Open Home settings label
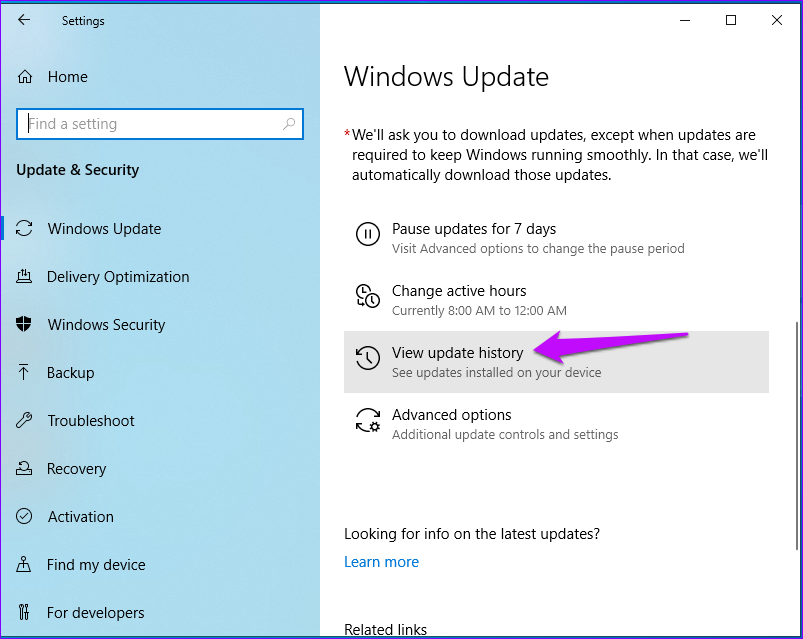This screenshot has height=639, width=803. tap(68, 77)
